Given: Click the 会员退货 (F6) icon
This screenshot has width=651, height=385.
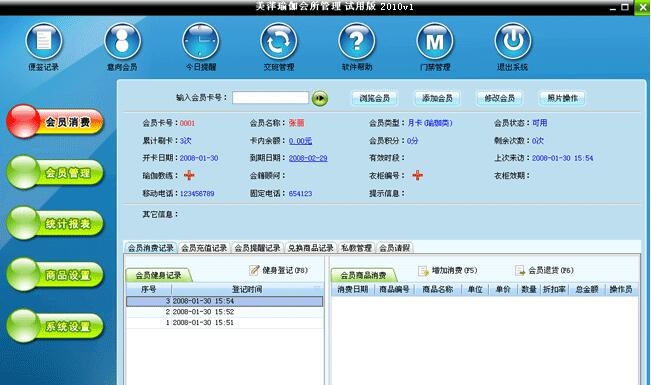Looking at the screenshot, I should [x=520, y=271].
